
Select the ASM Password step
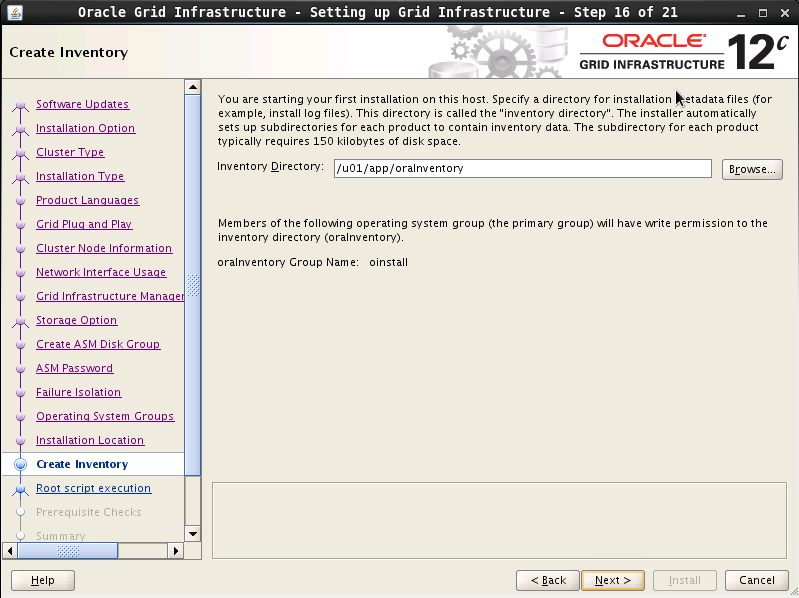(x=74, y=368)
